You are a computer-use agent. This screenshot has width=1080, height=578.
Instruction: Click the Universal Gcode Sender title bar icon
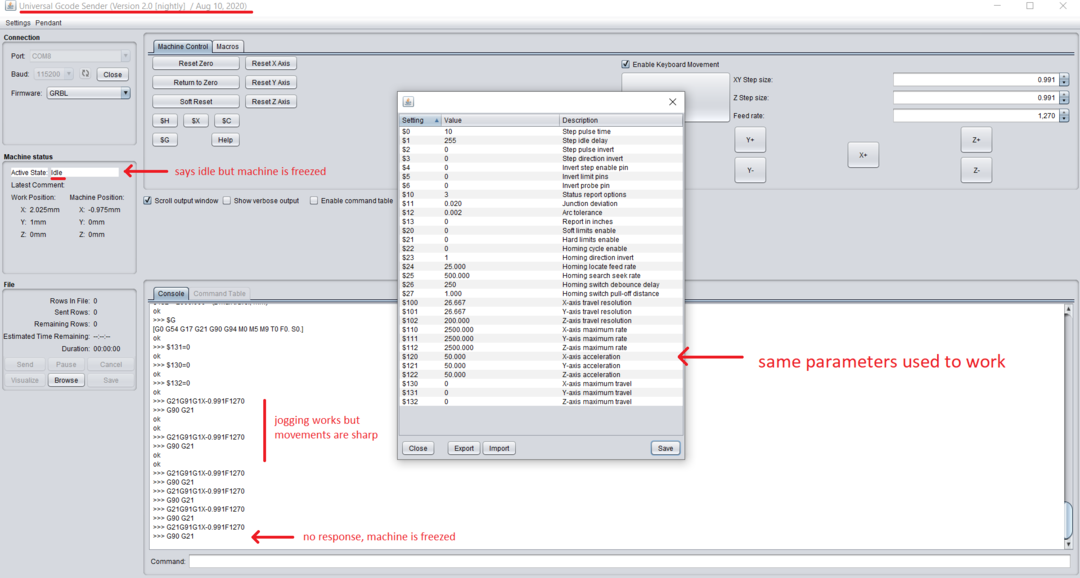9,6
